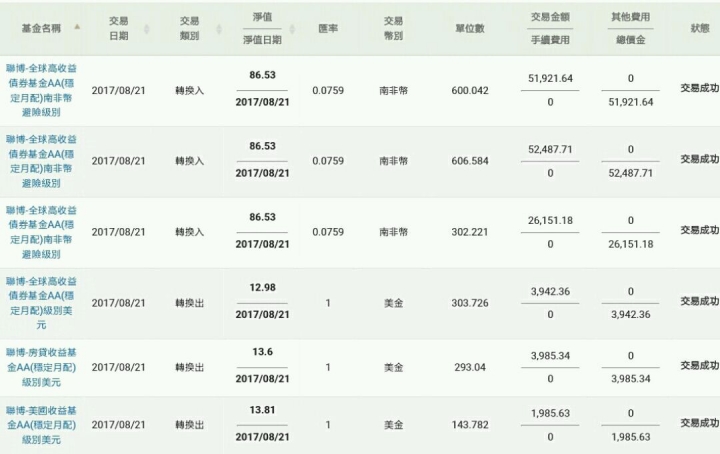The width and height of the screenshot is (720, 454).
Task: Click the sort arrows beside 淨值 header
Action: (x=292, y=29)
